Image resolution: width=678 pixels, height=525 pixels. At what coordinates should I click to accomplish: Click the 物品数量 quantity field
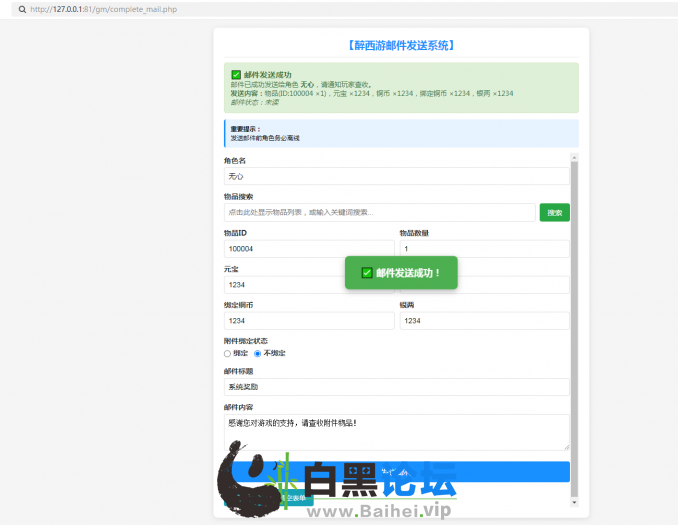pyautogui.click(x=484, y=249)
